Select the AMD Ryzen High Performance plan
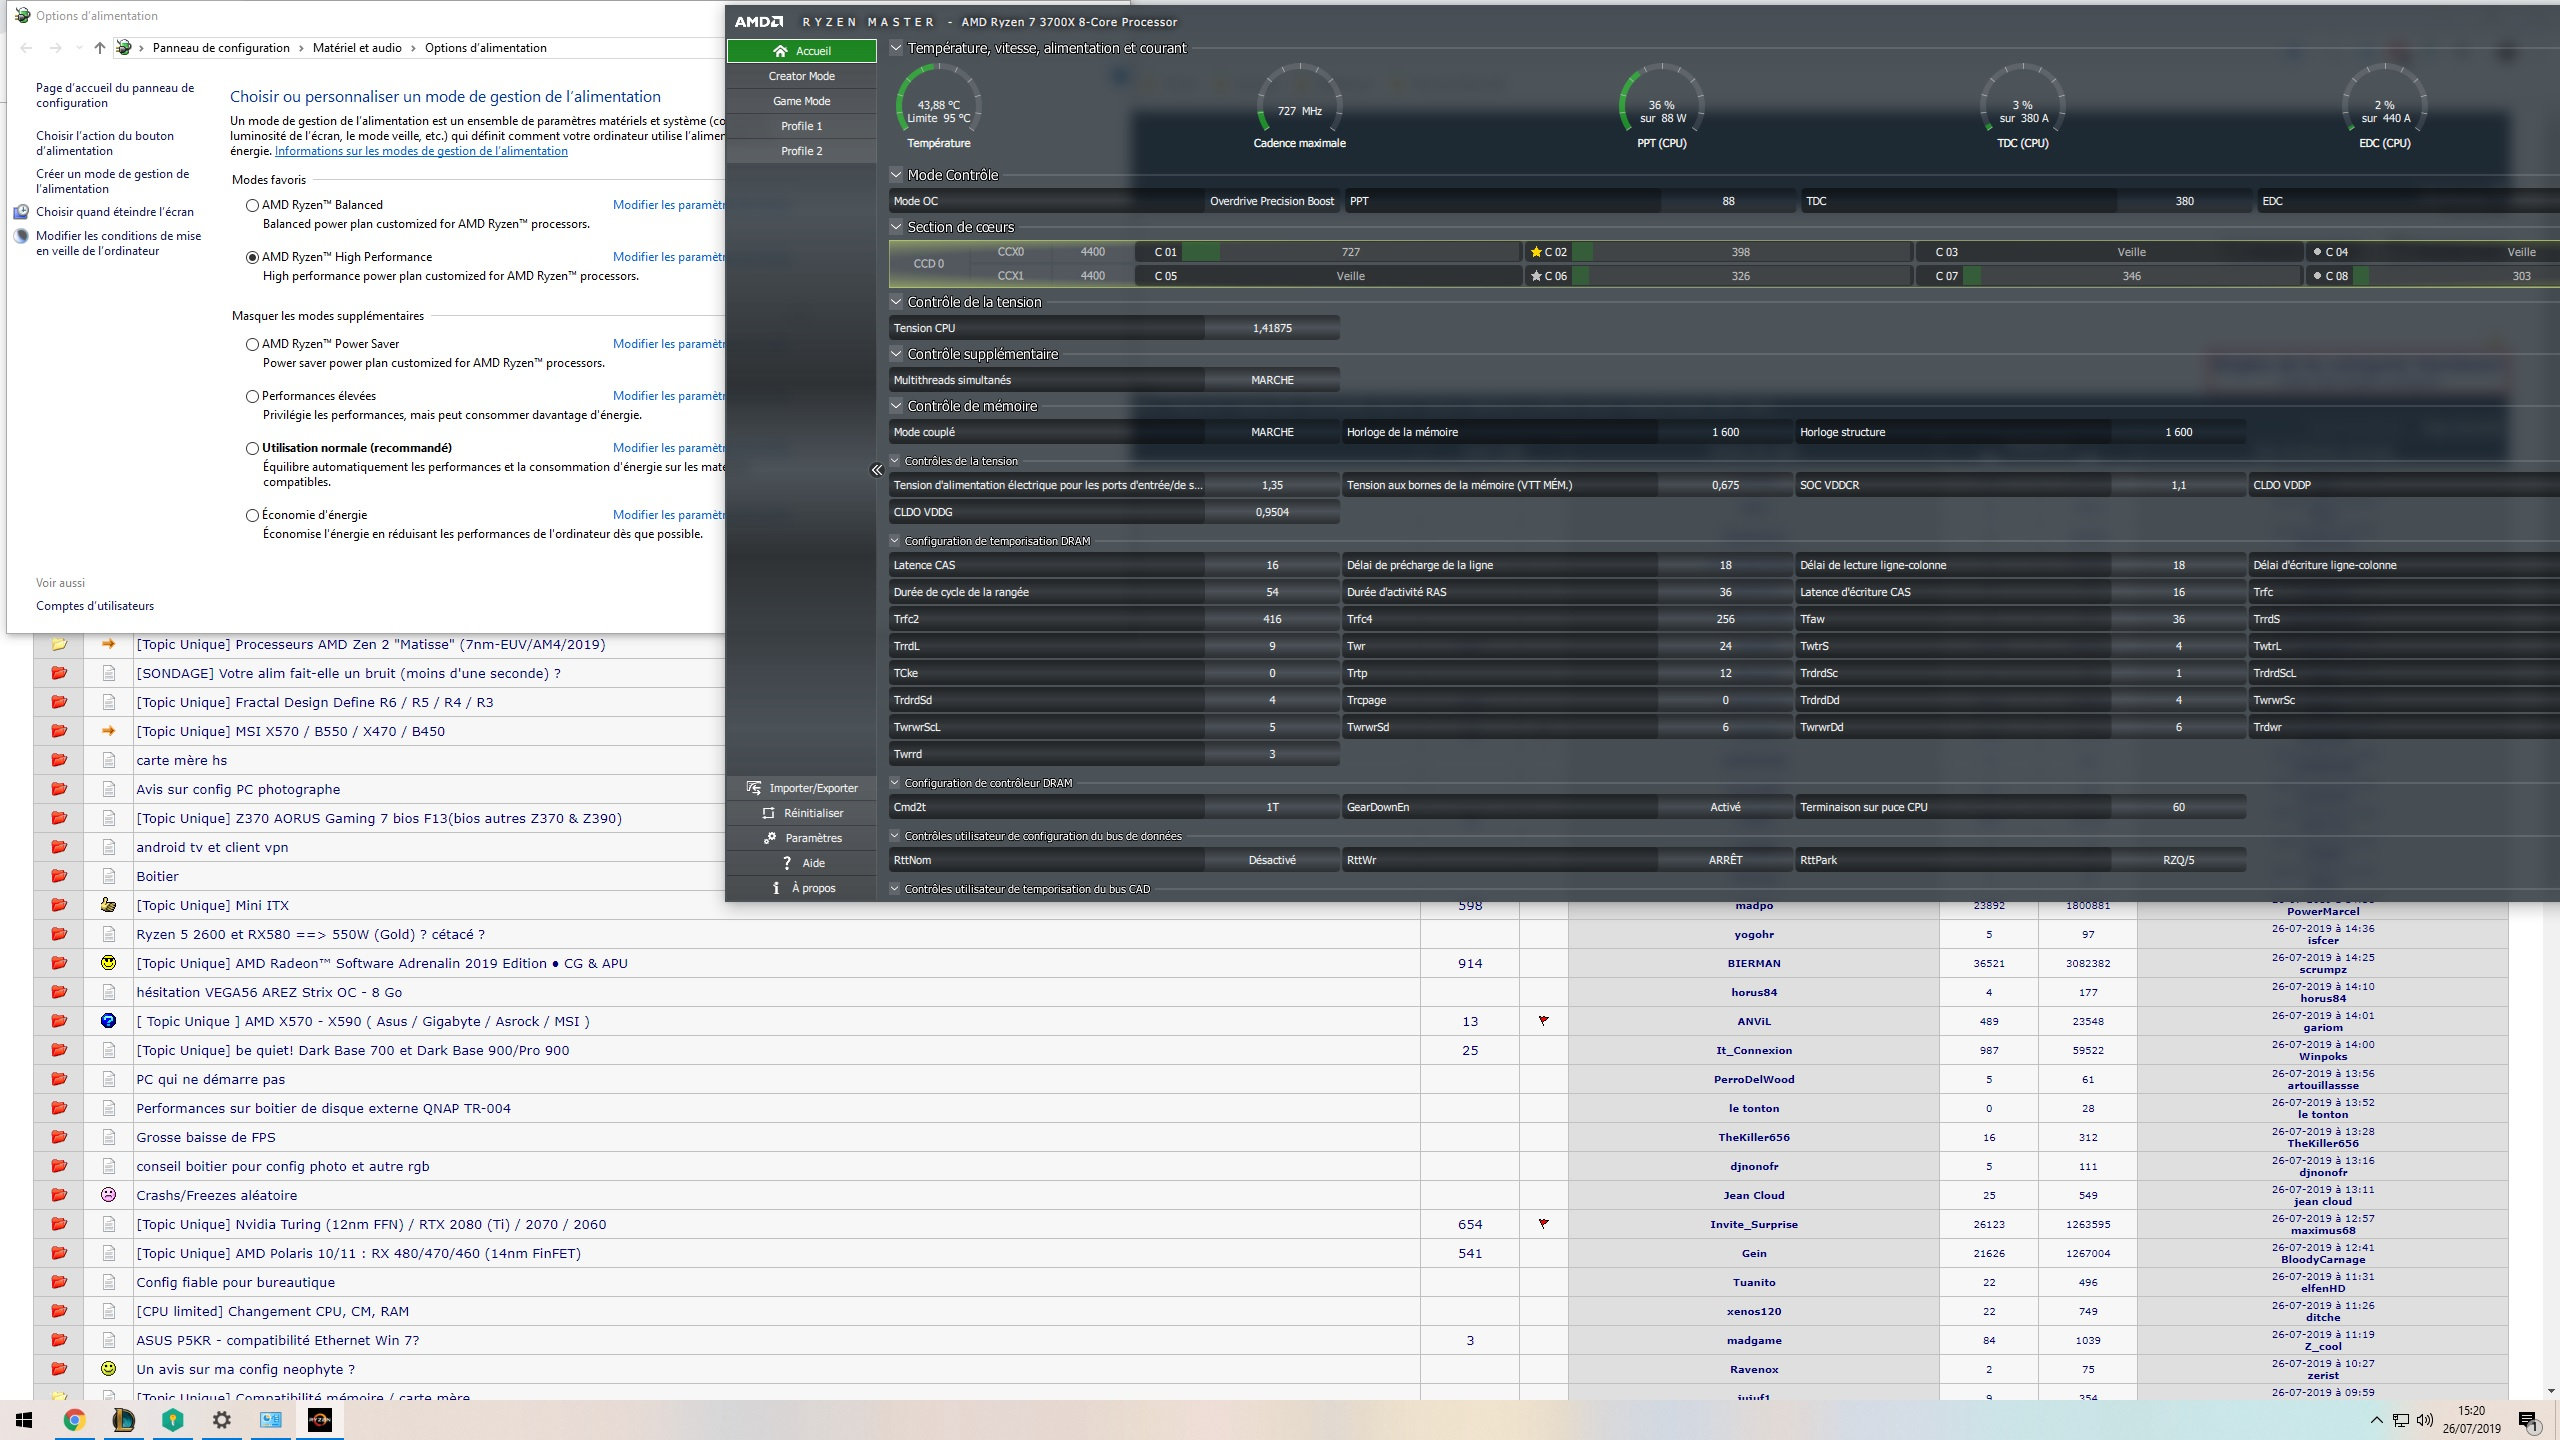Image resolution: width=2560 pixels, height=1440 pixels. (x=252, y=257)
